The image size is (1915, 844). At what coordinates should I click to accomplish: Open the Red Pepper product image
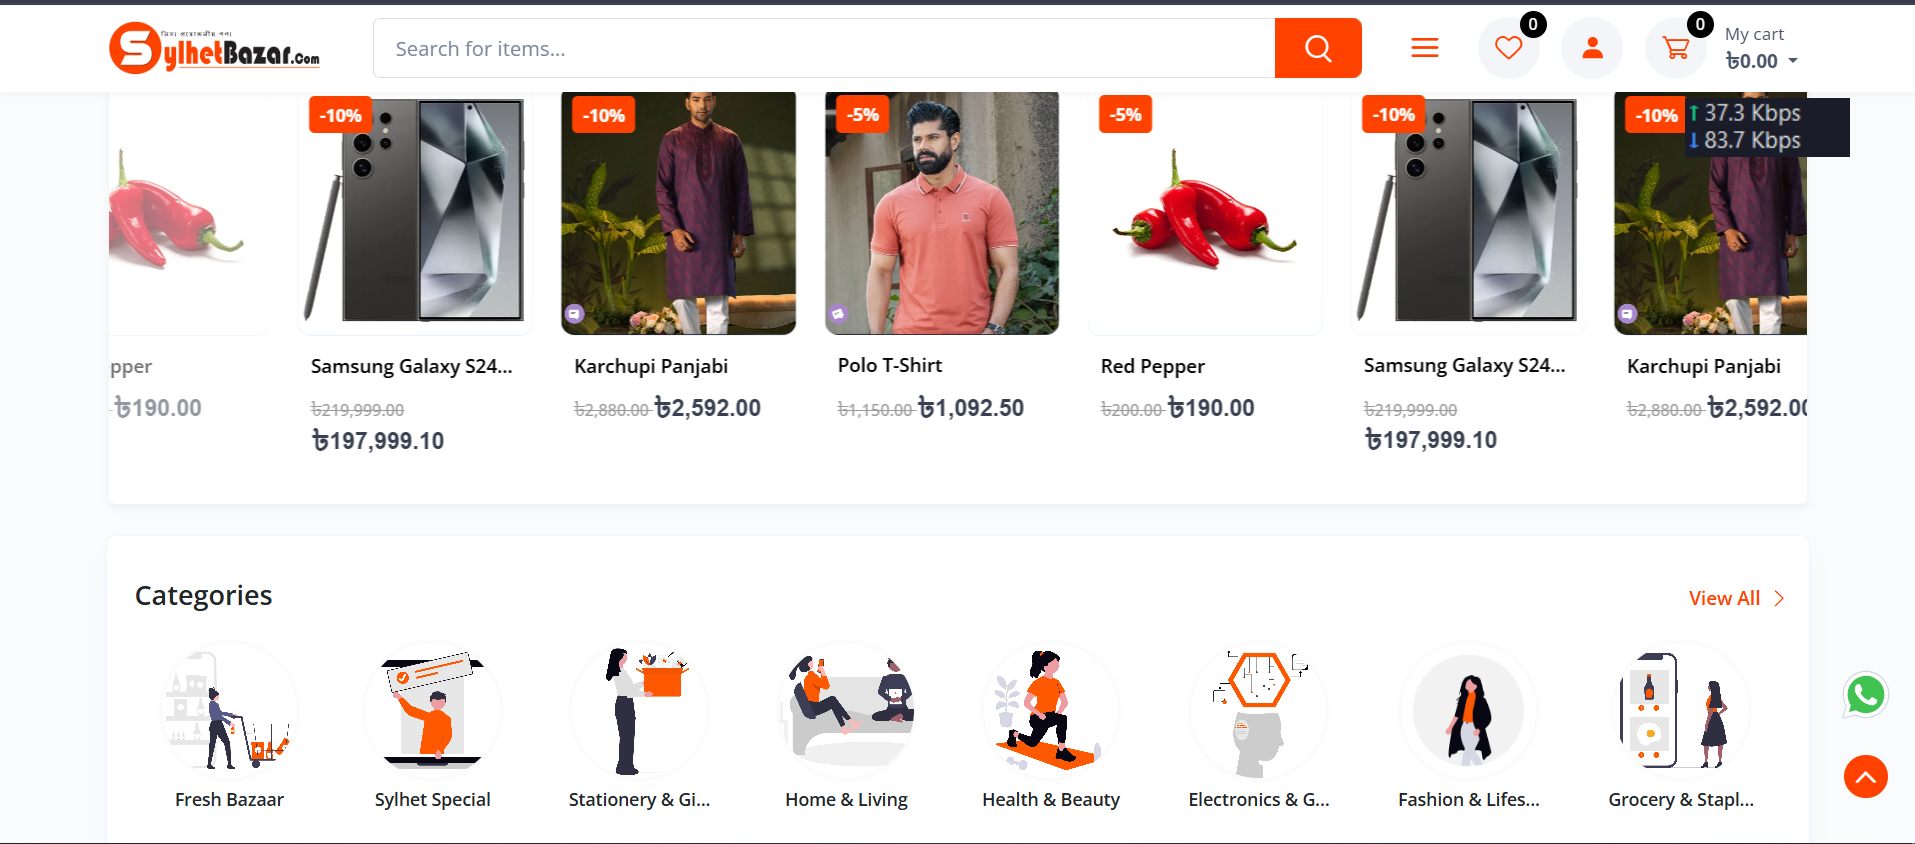coord(1204,215)
